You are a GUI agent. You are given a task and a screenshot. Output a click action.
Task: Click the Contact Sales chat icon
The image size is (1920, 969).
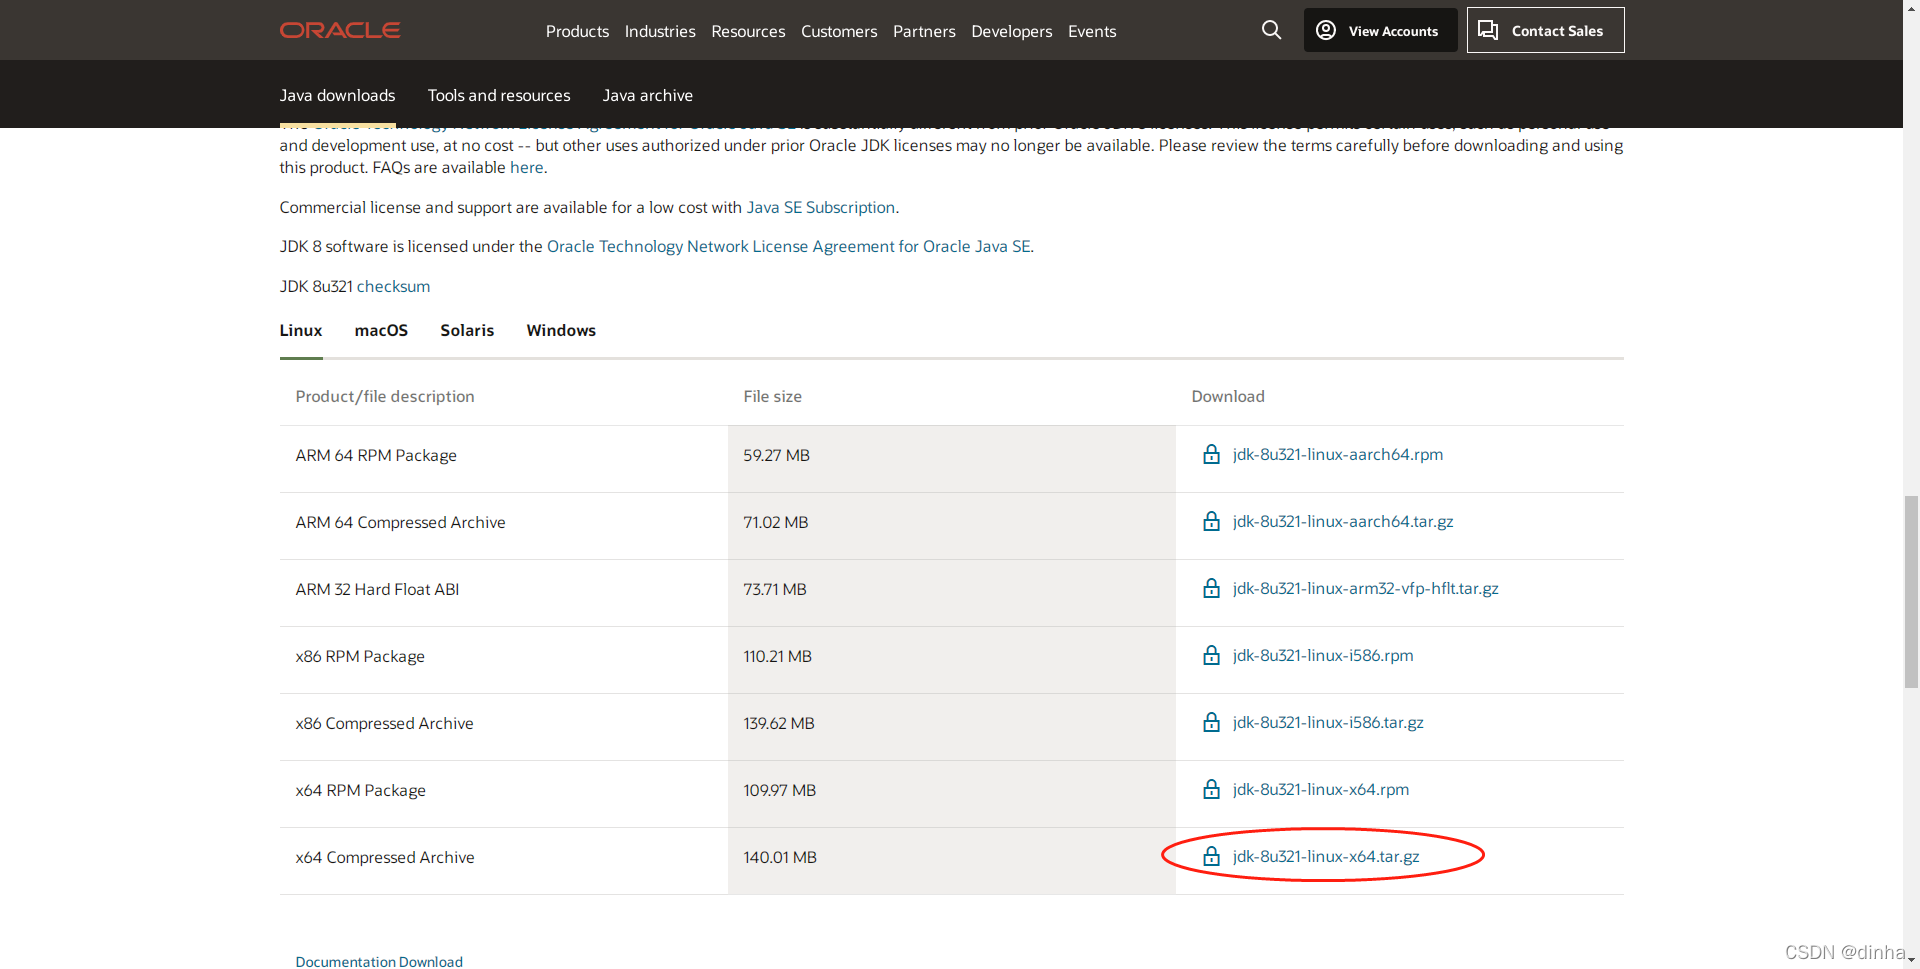[x=1488, y=30]
